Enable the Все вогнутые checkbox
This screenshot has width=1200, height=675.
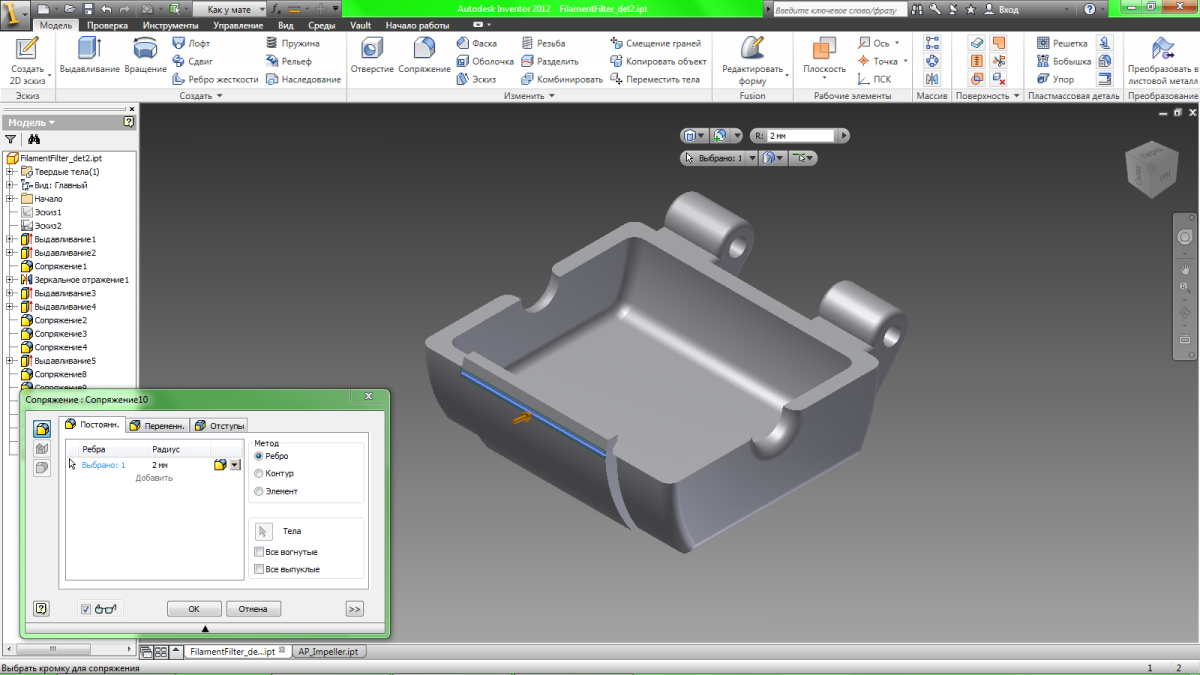(x=260, y=552)
